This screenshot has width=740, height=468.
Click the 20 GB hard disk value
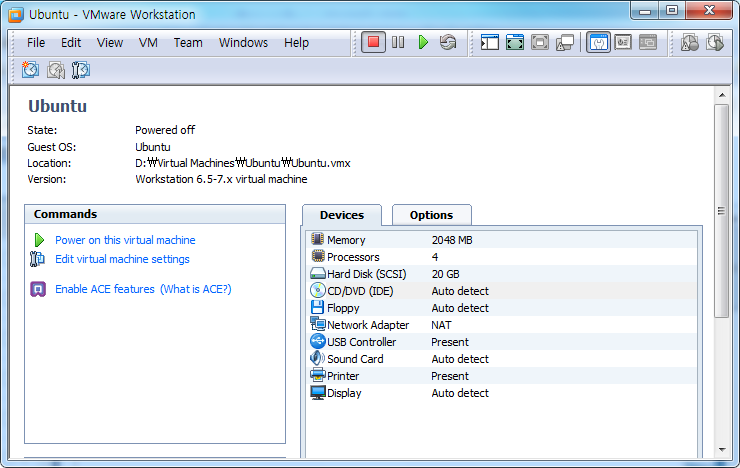(x=446, y=274)
